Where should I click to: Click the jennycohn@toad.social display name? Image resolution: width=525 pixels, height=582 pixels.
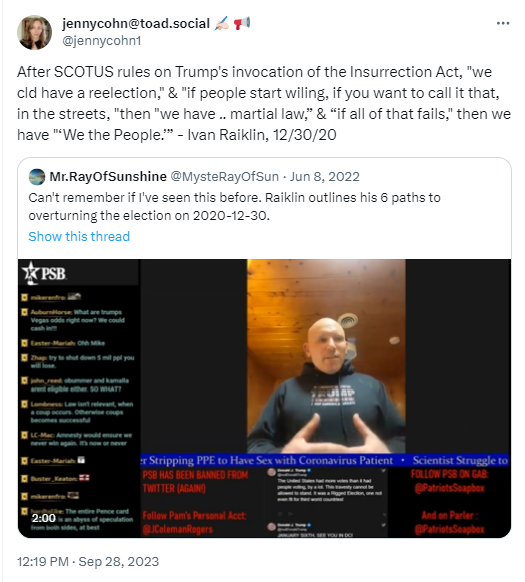point(136,23)
